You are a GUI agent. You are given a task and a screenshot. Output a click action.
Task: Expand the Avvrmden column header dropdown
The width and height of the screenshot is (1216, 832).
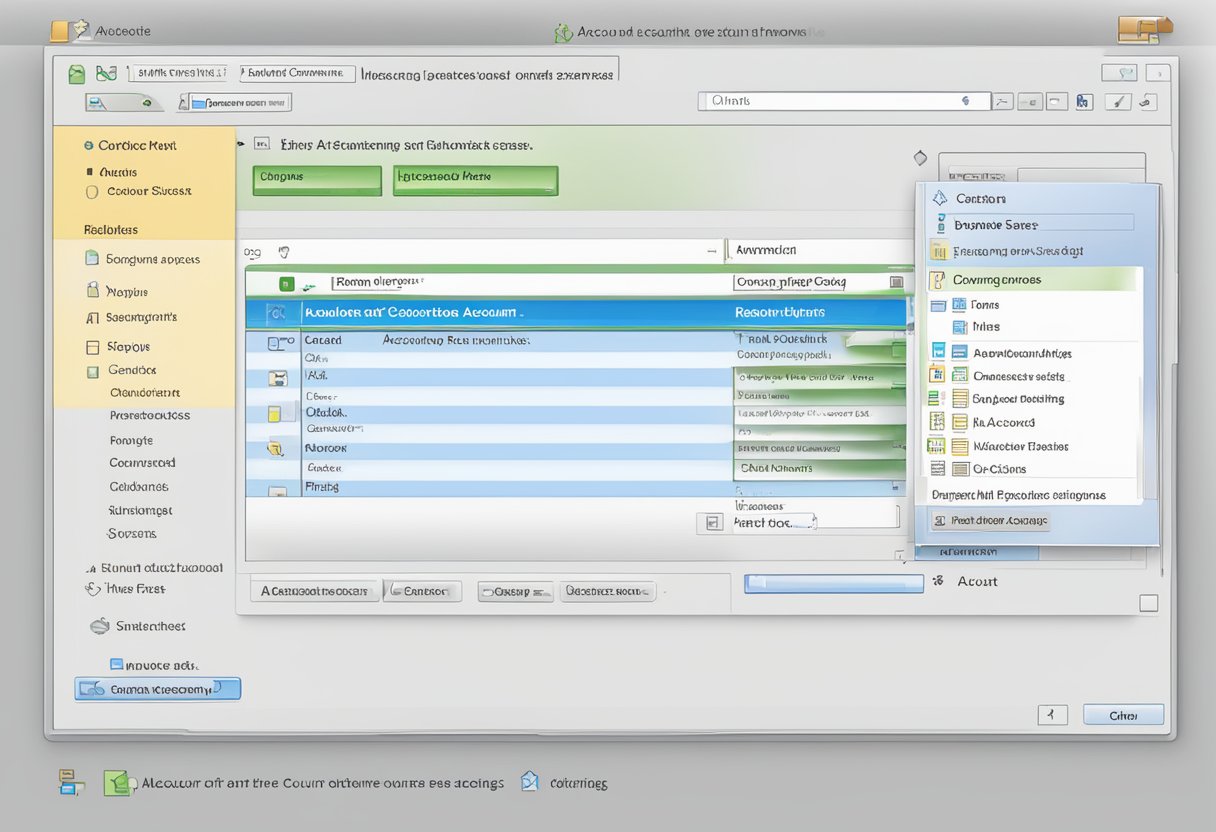tap(723, 250)
